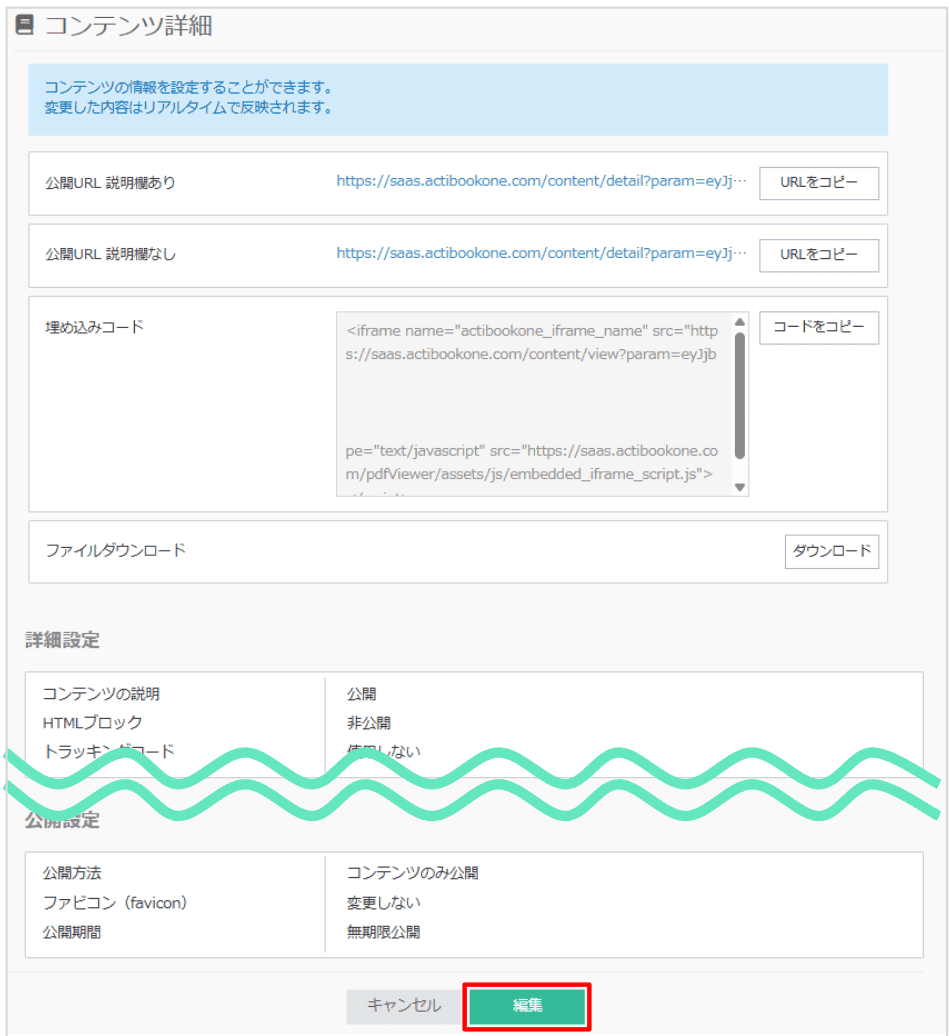Copy the 説明欄あり public URL
This screenshot has height=1036, width=949.
click(x=818, y=183)
